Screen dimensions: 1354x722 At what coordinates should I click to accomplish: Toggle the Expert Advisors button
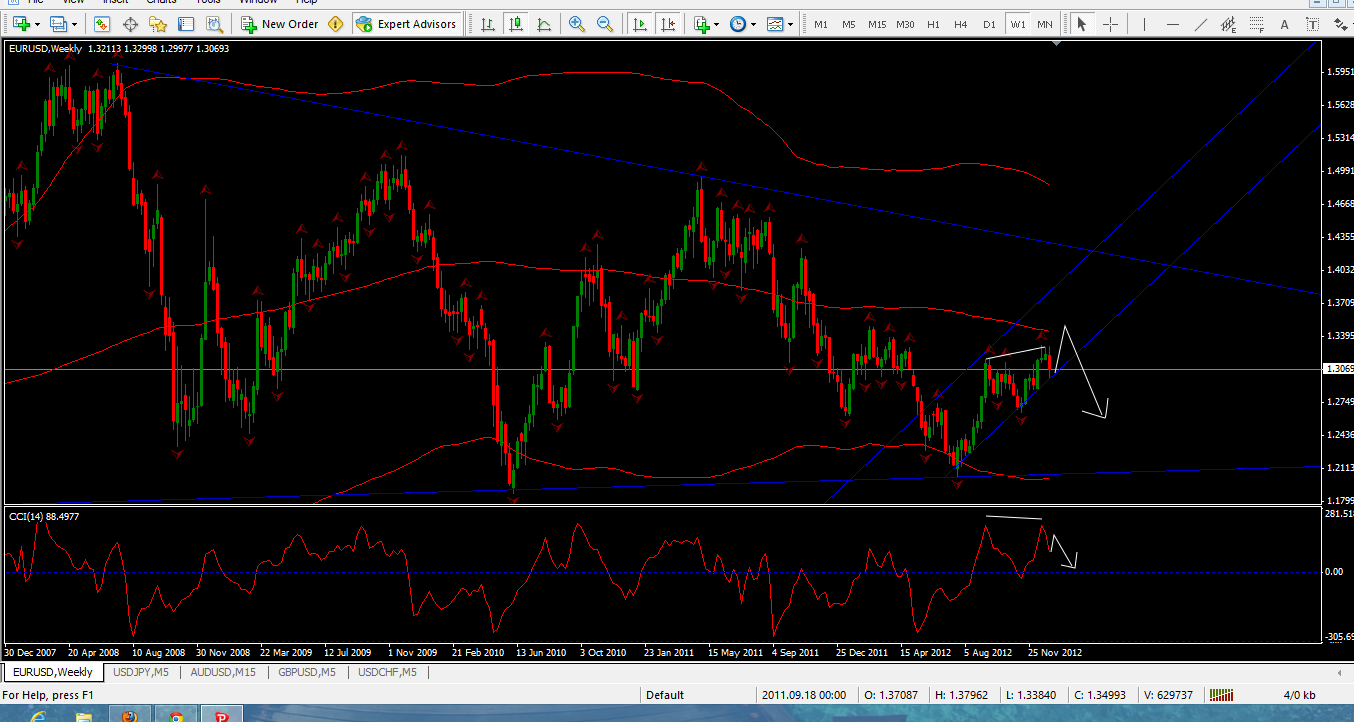(406, 24)
